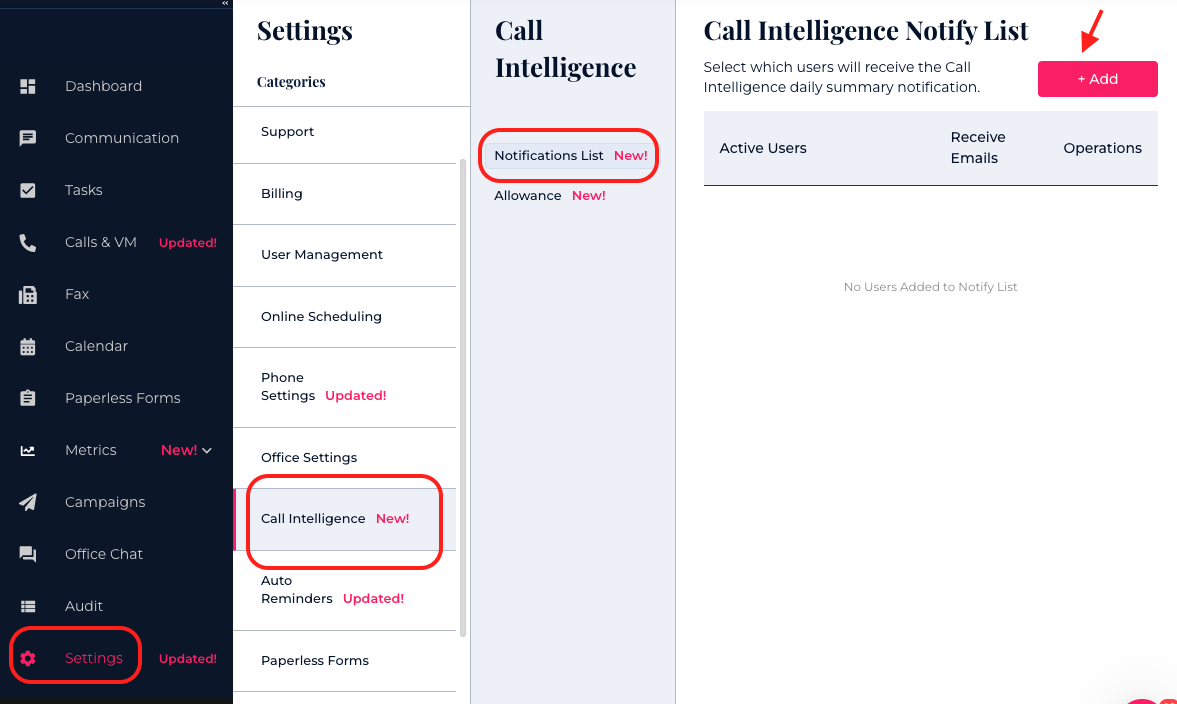Switch to the Allowance tab

527,196
